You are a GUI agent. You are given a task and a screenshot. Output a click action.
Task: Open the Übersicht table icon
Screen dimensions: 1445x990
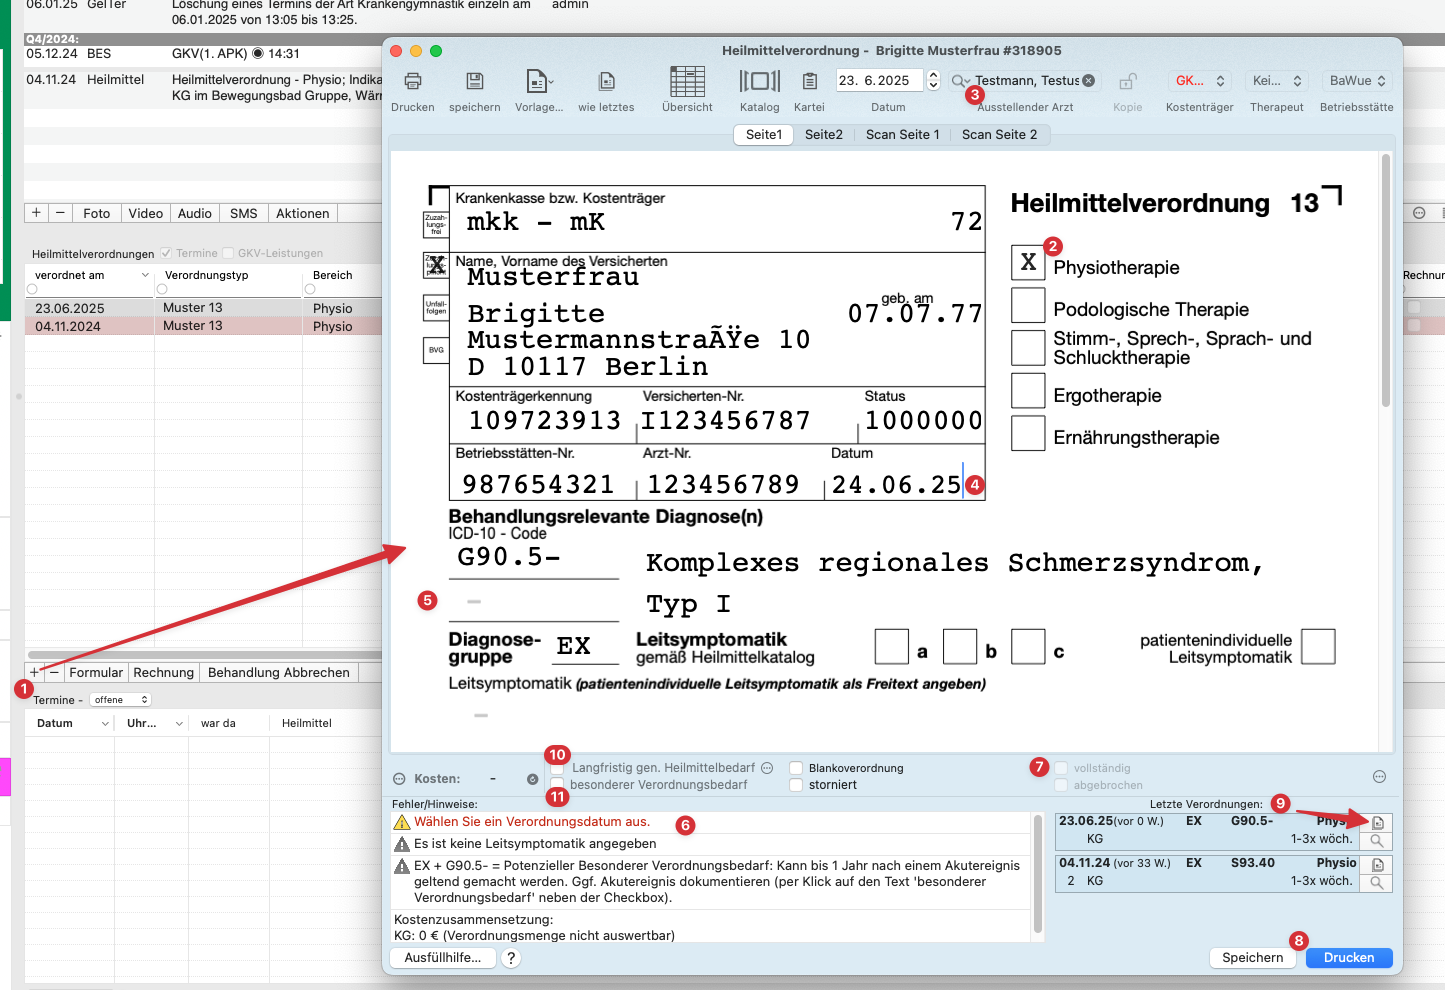688,81
